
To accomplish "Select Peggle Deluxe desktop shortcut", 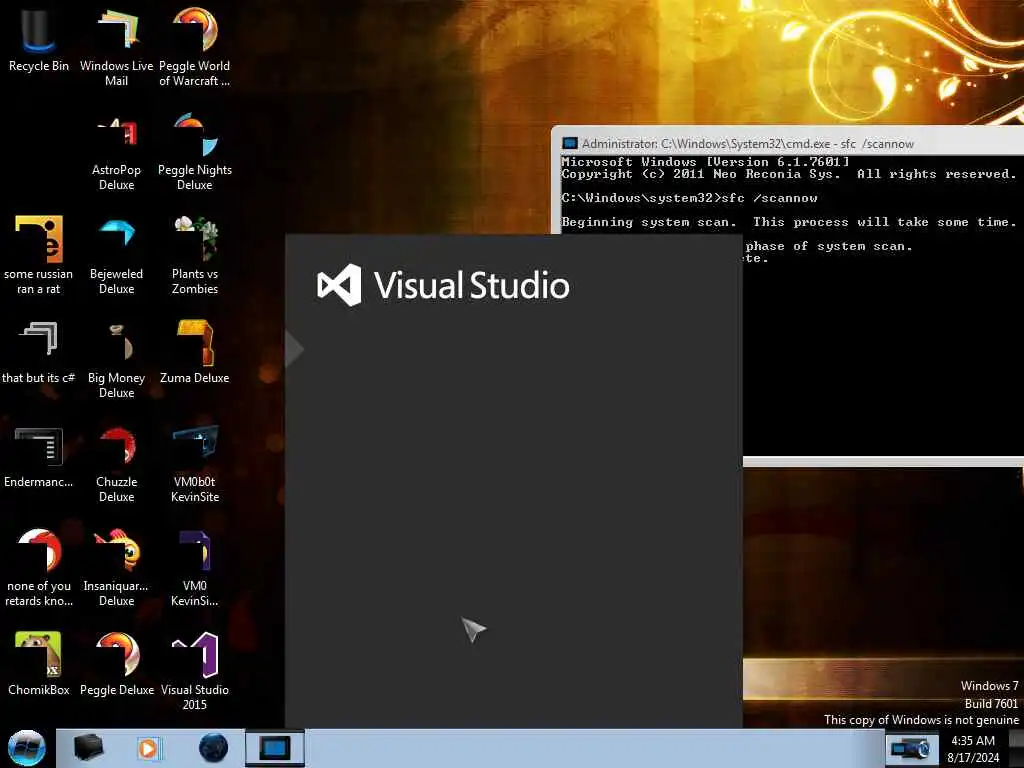I will point(116,664).
